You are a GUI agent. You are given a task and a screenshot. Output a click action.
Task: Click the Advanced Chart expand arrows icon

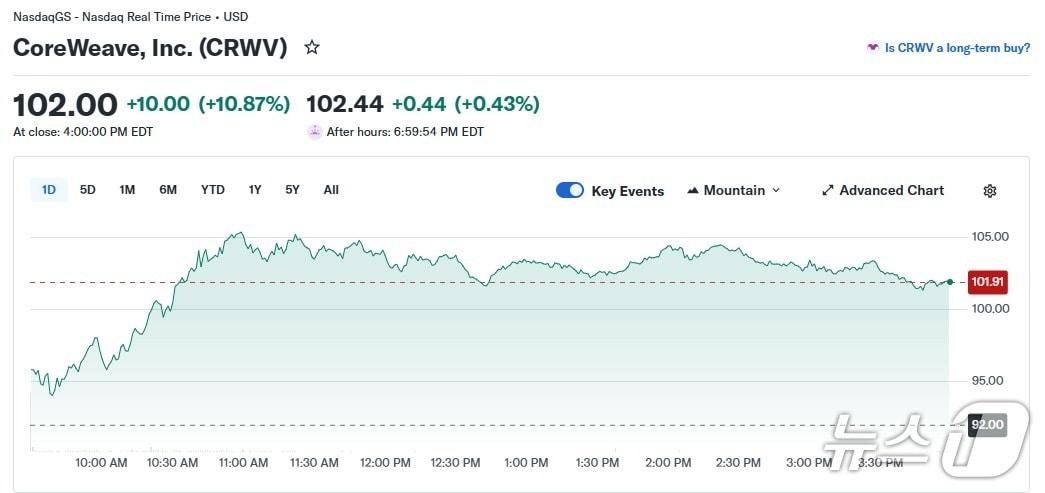827,191
